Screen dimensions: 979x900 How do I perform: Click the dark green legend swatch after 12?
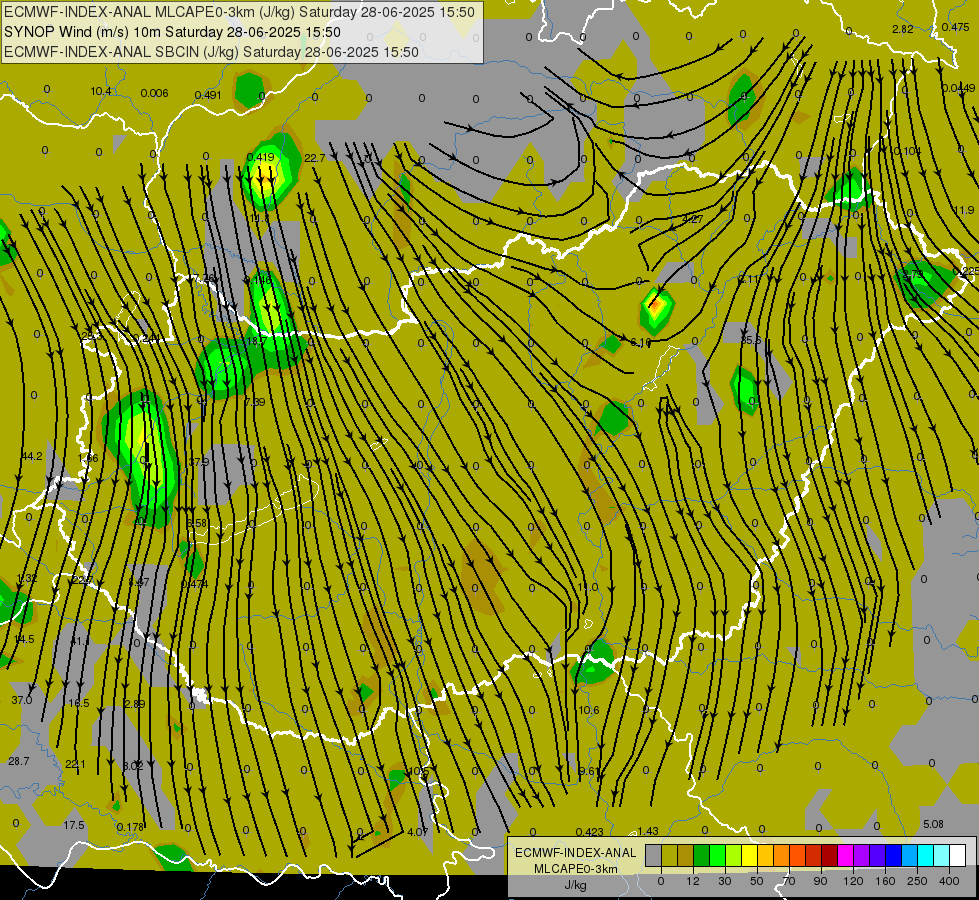(x=701, y=855)
